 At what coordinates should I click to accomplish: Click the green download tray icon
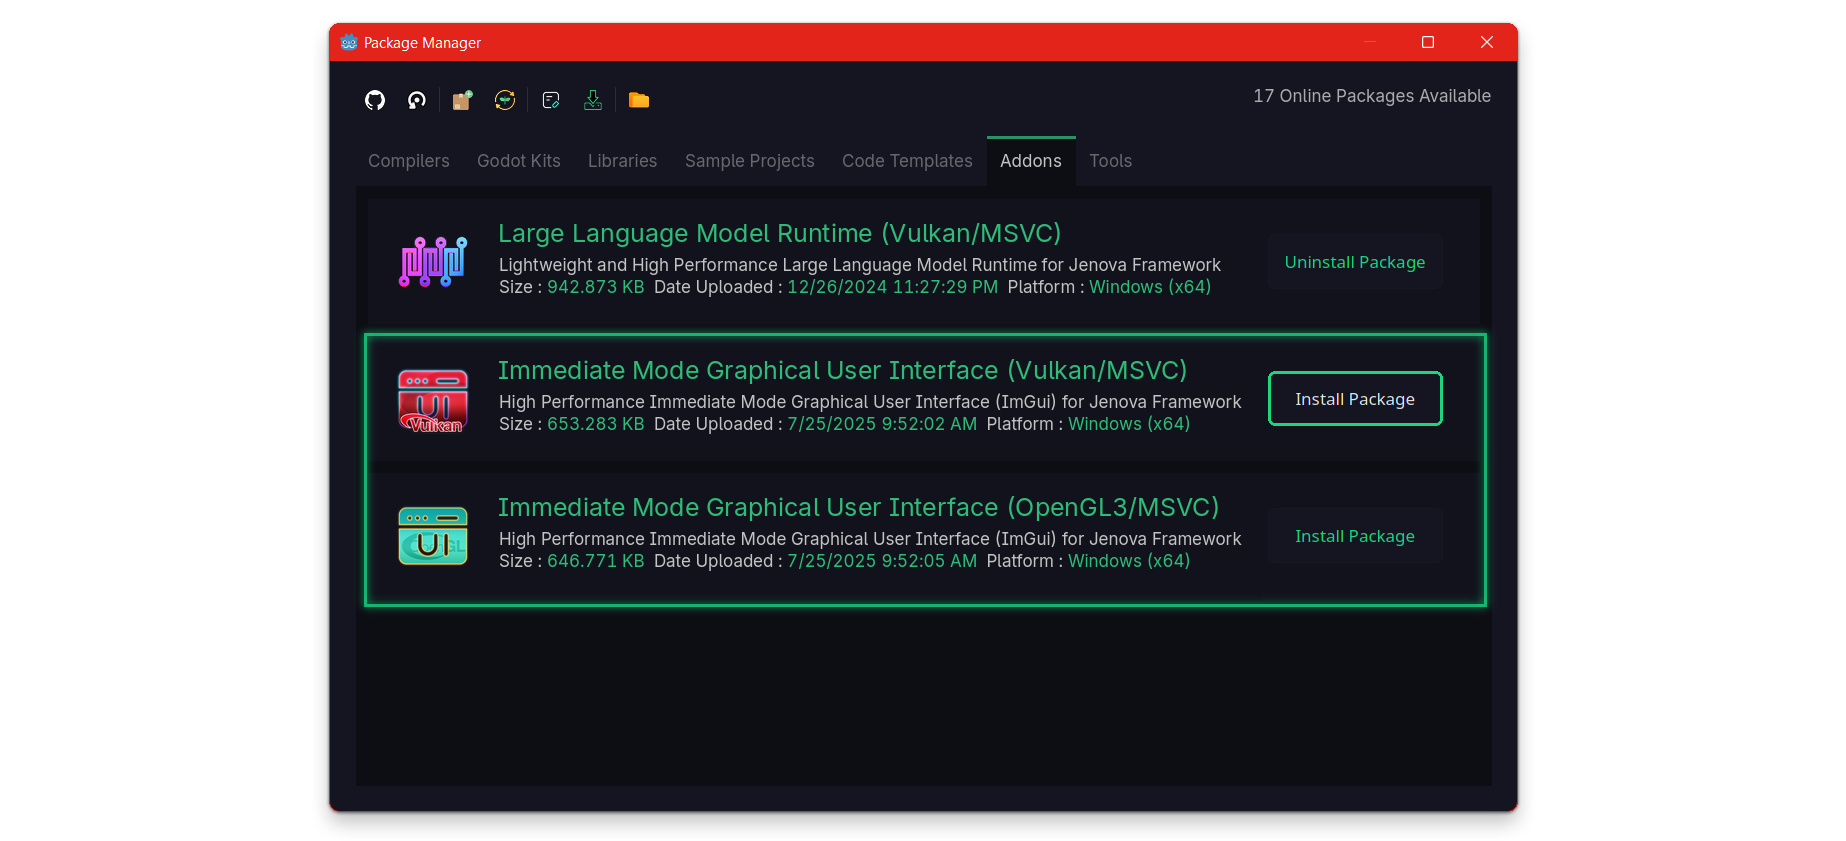coord(593,100)
